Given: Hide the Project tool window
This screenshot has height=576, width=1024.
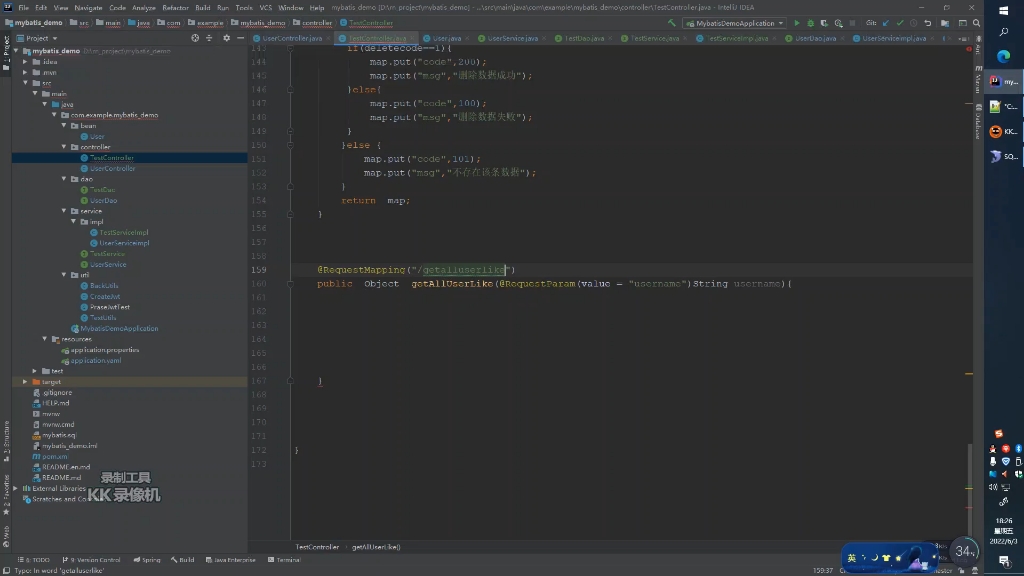Looking at the screenshot, I should point(240,38).
